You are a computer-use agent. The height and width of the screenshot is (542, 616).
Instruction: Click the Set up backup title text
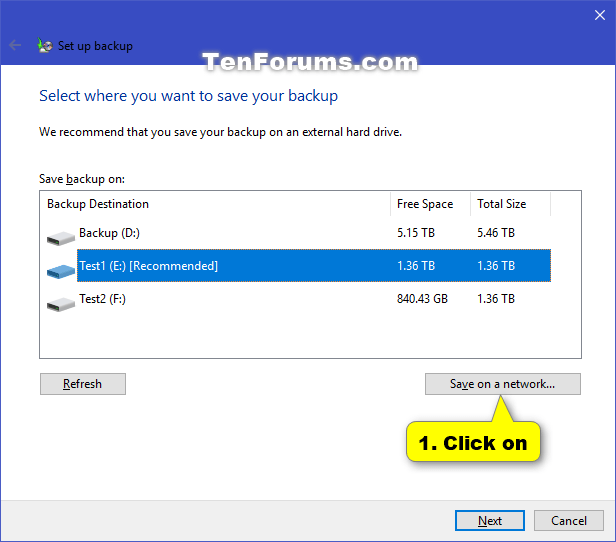[95, 46]
